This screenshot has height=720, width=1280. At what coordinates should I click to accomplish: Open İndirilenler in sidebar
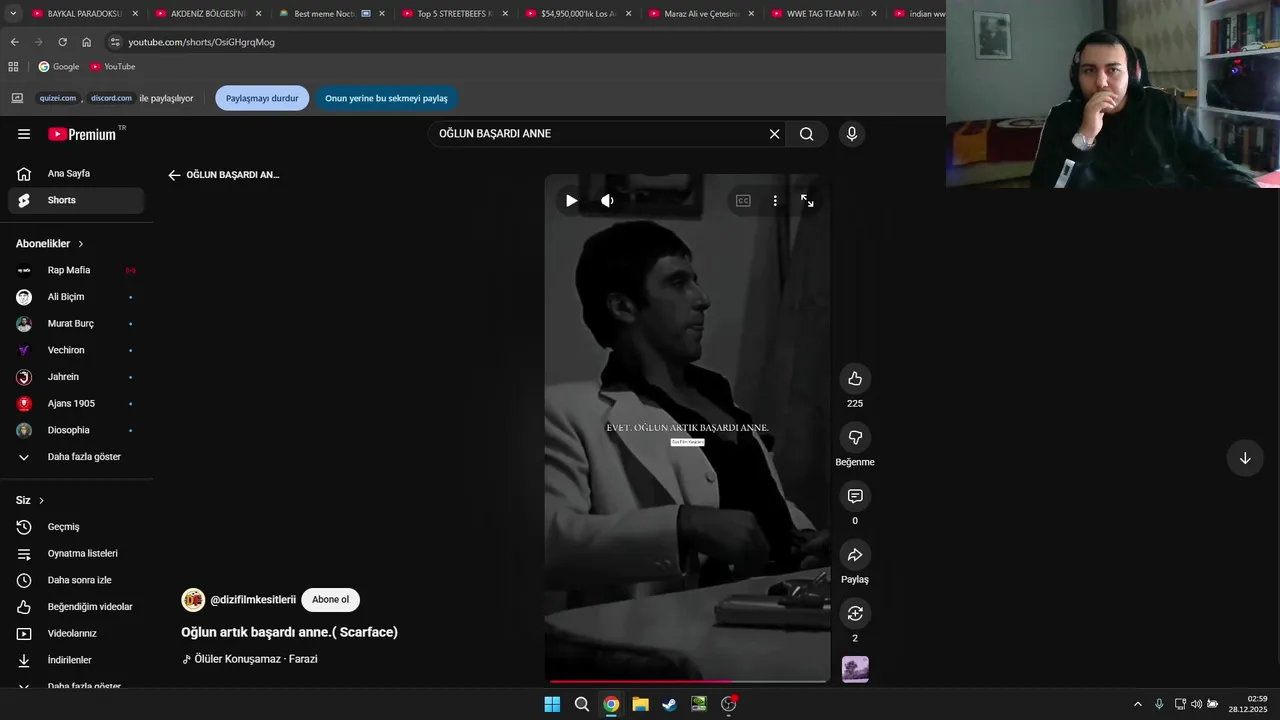point(76,660)
